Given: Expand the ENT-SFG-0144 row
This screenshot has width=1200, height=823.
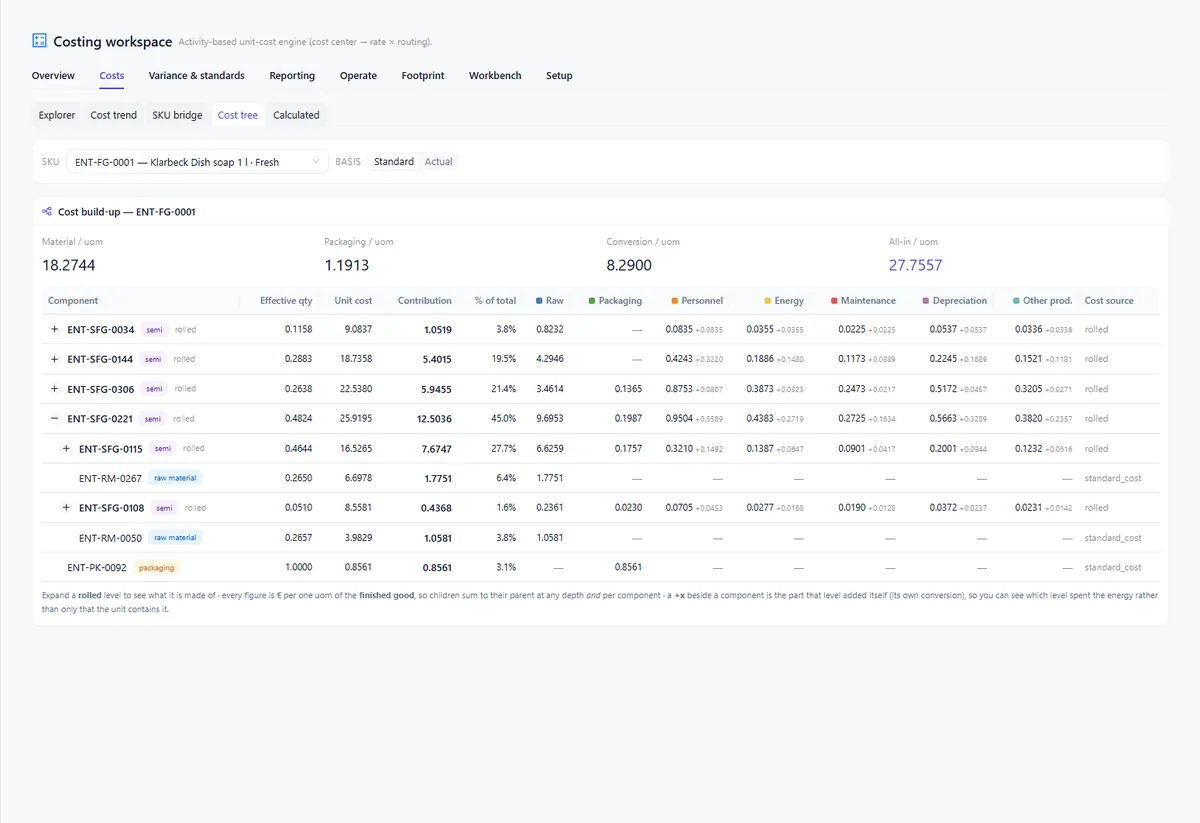Looking at the screenshot, I should point(55,359).
